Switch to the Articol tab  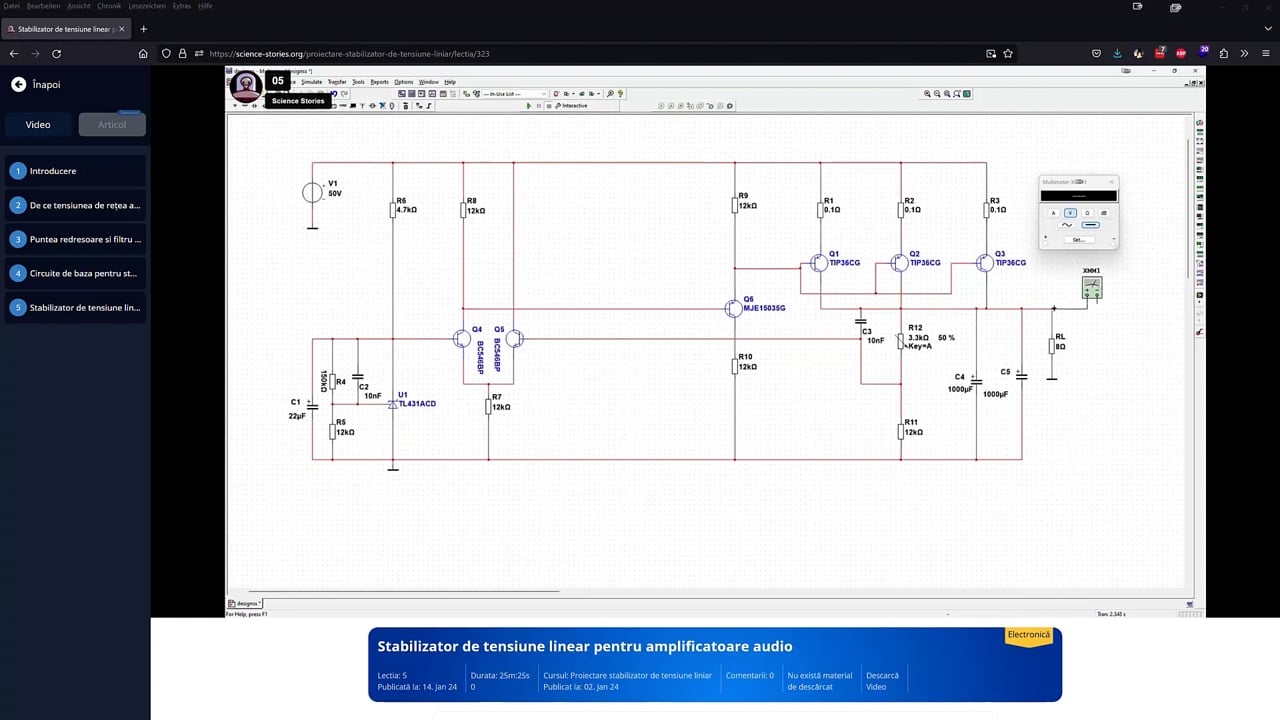[x=112, y=125]
